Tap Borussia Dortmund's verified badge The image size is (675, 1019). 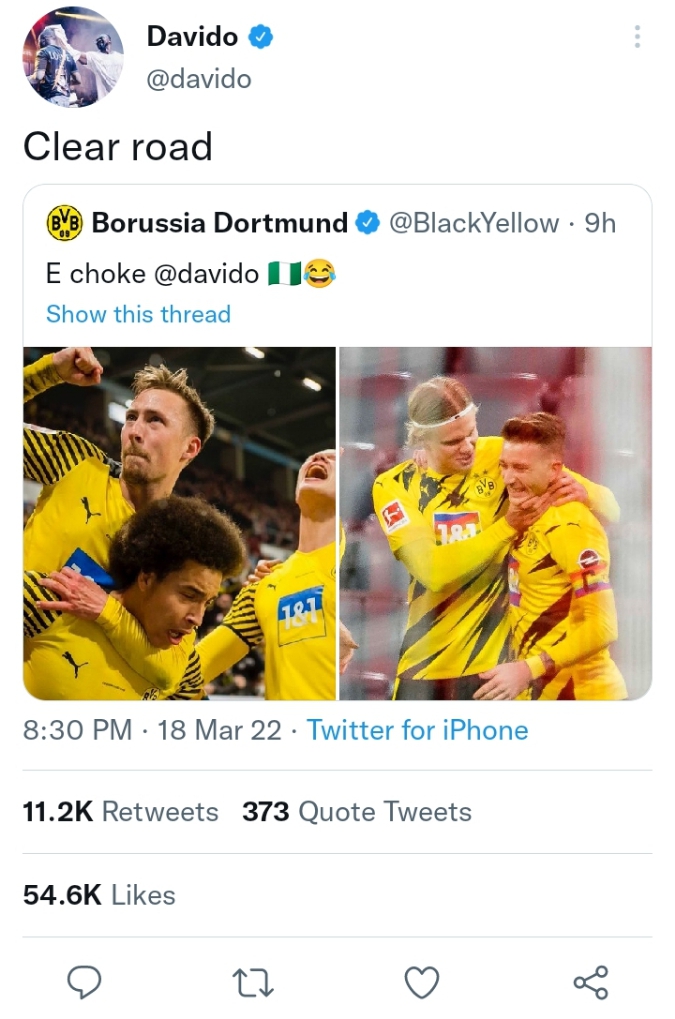click(368, 223)
